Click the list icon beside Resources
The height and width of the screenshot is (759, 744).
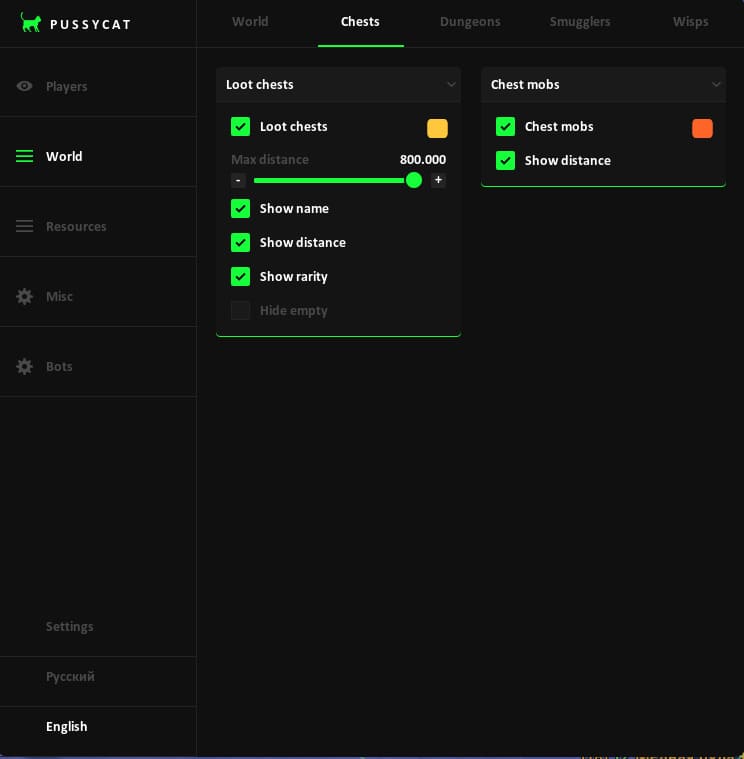click(24, 226)
